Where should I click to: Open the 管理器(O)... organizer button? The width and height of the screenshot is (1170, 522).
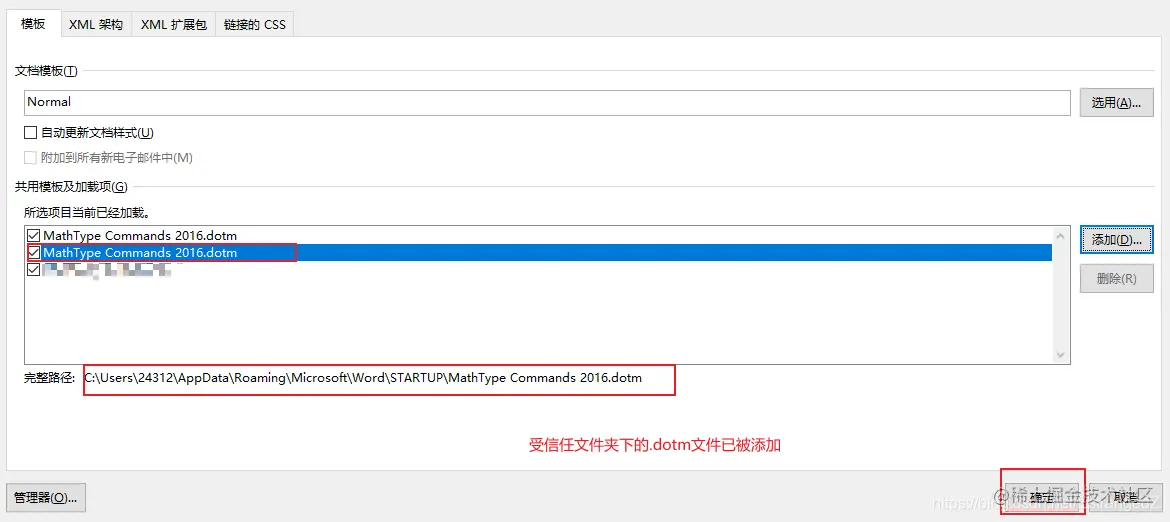click(46, 497)
